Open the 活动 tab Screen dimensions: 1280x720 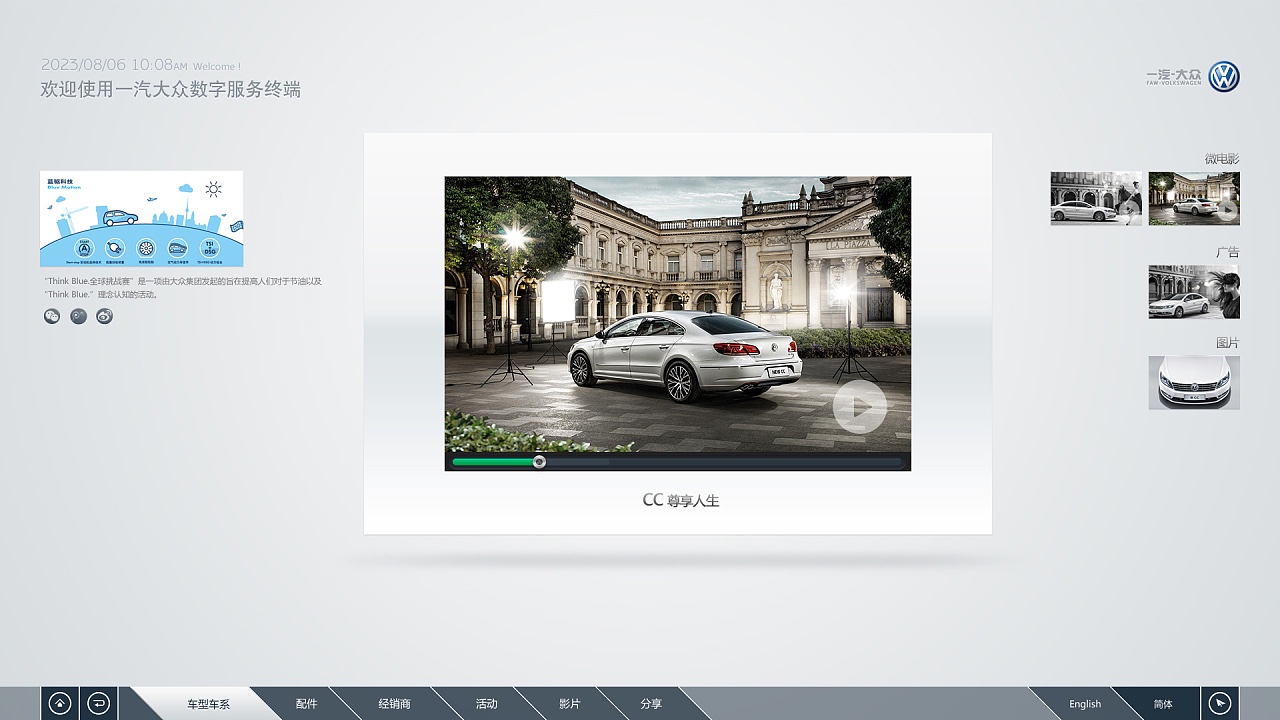(486, 704)
